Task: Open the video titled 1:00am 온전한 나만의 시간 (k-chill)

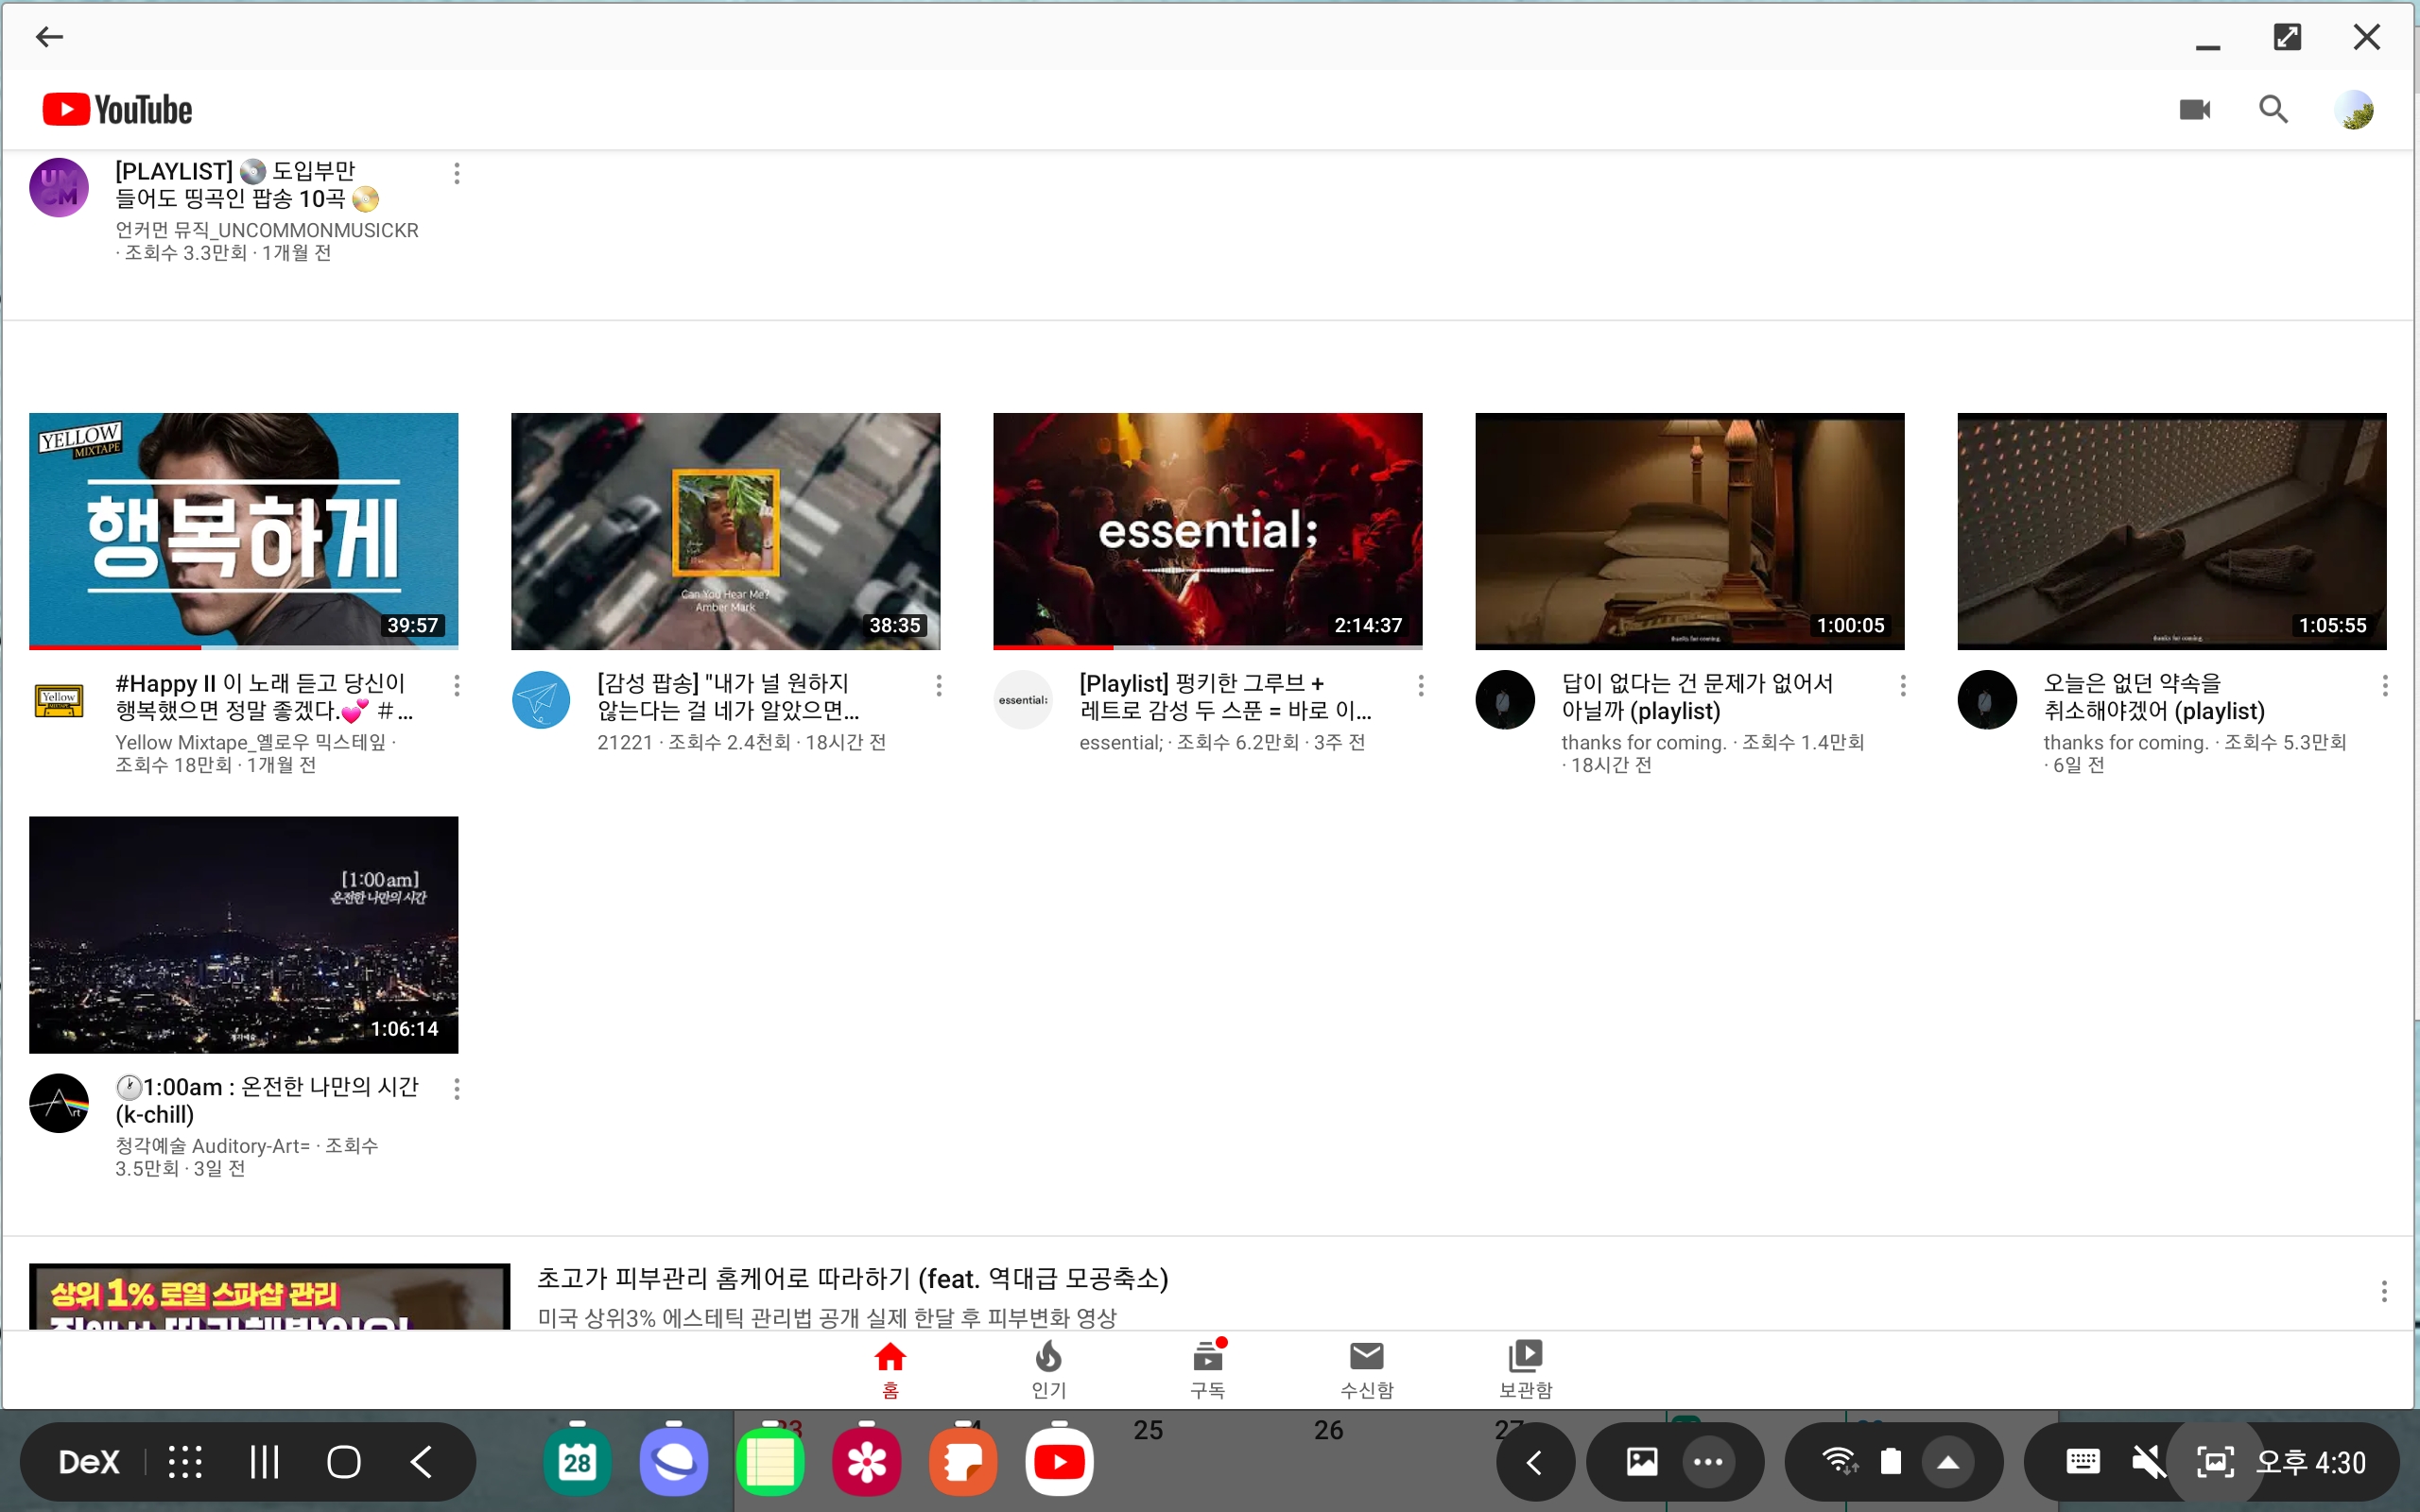Action: point(266,1100)
